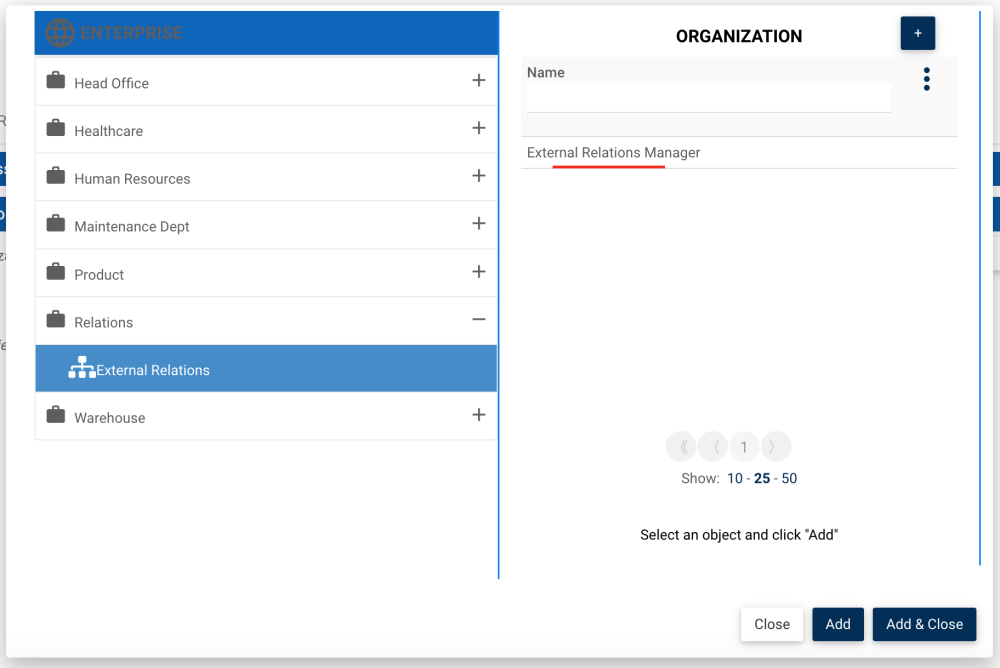The height and width of the screenshot is (668, 1000).
Task: Select the Human Resources row label
Action: [132, 179]
